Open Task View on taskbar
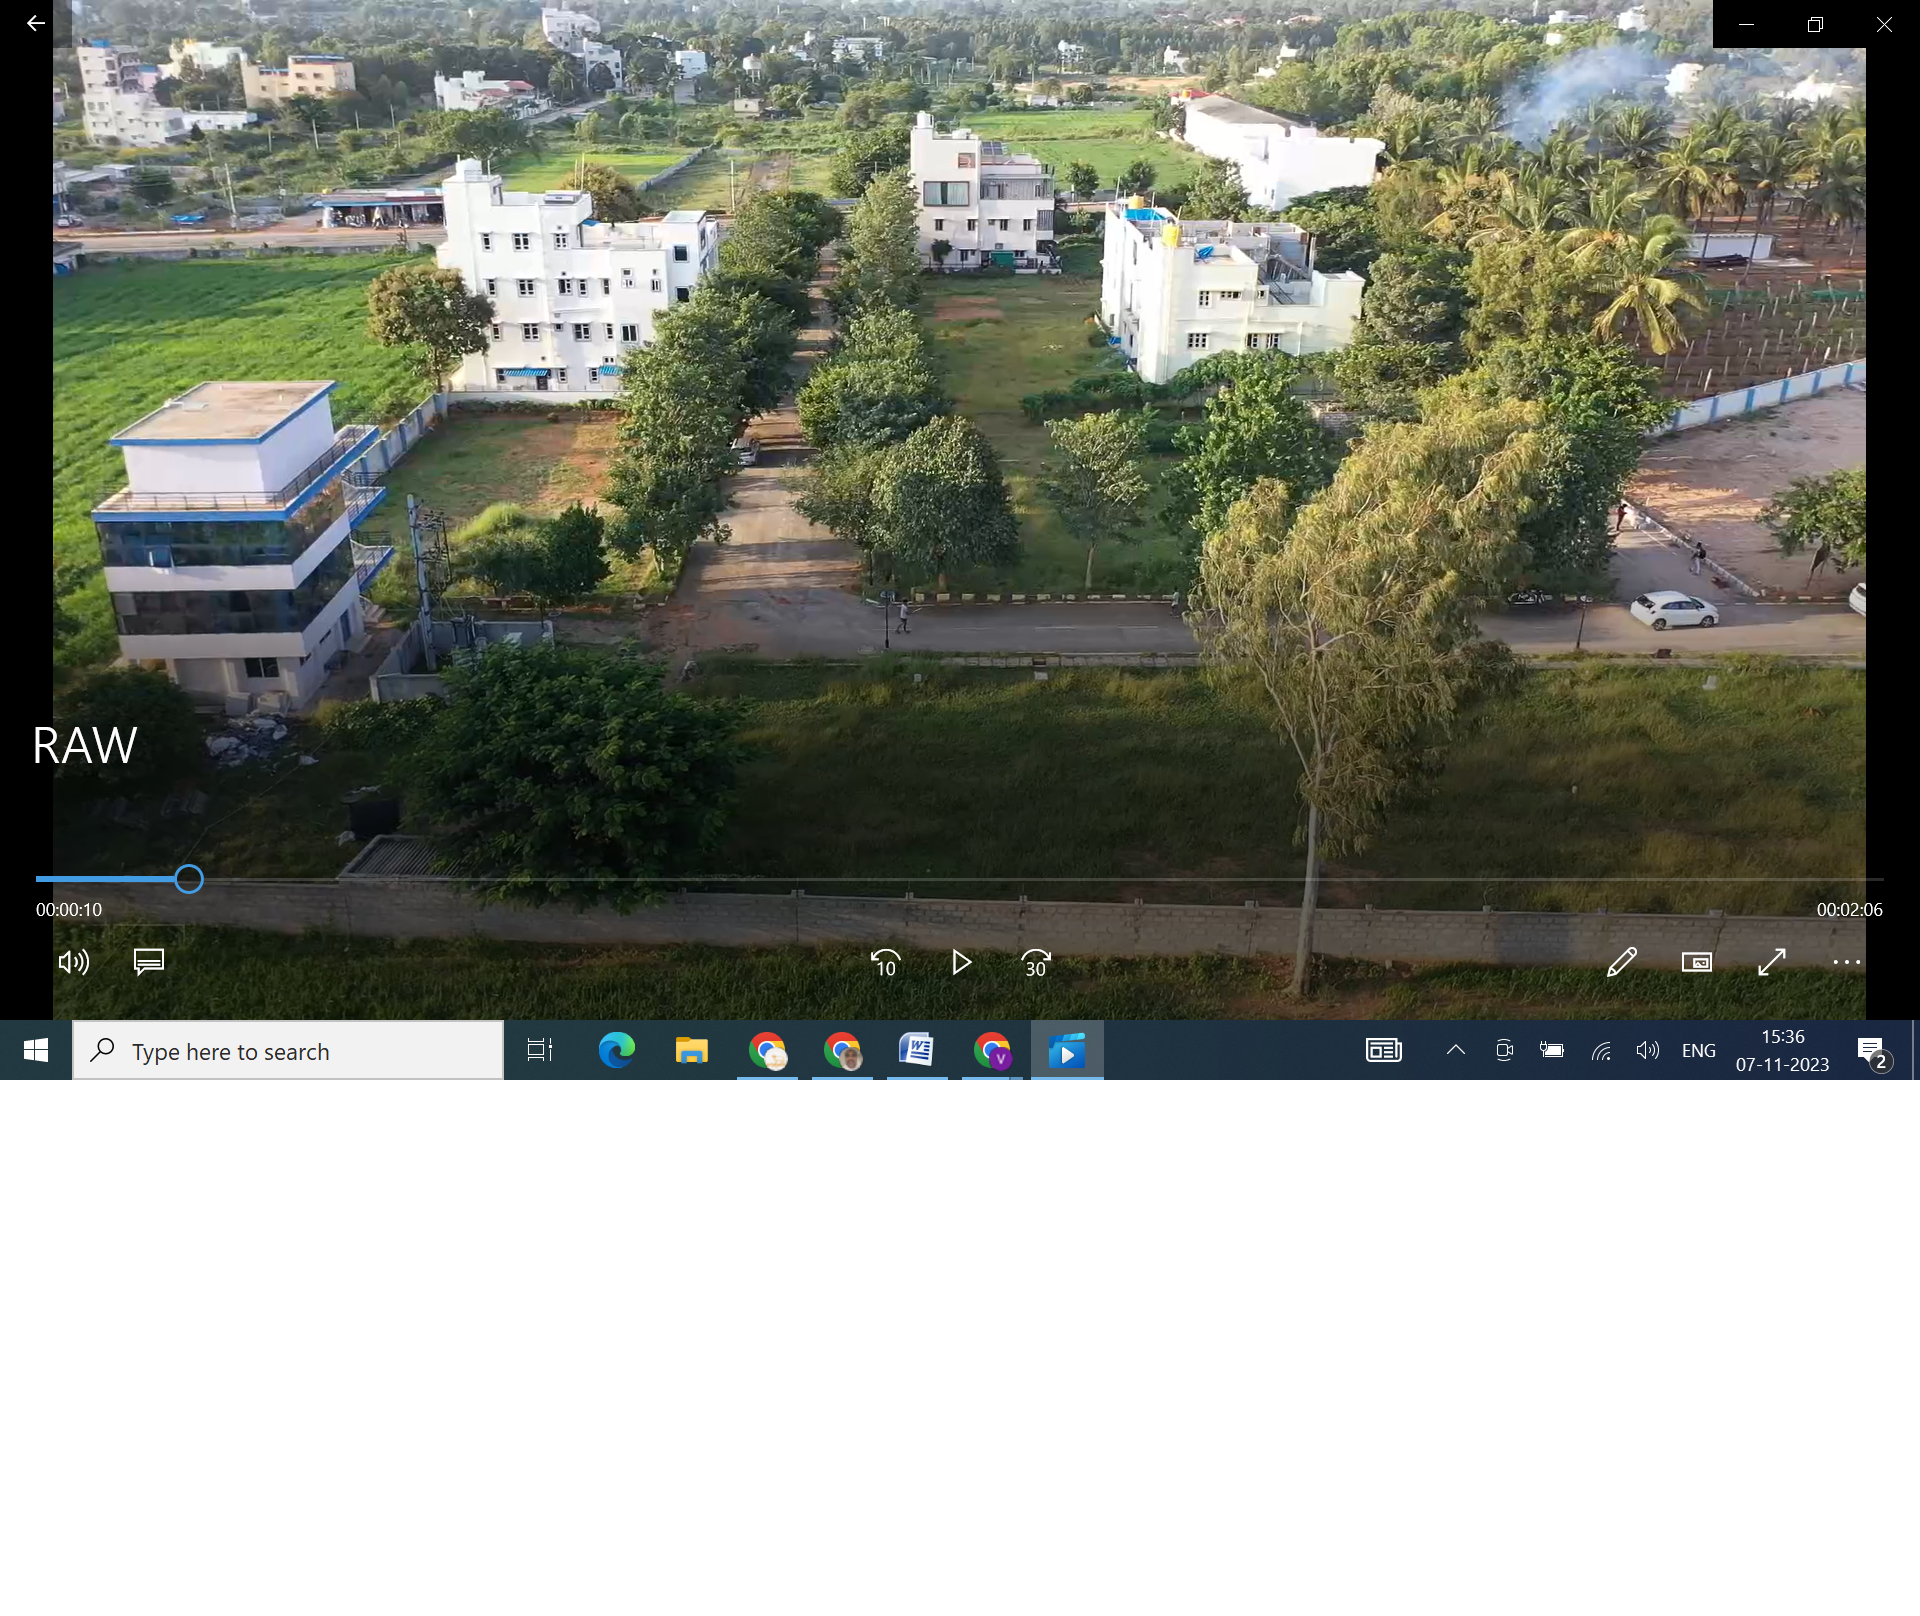 [x=540, y=1050]
